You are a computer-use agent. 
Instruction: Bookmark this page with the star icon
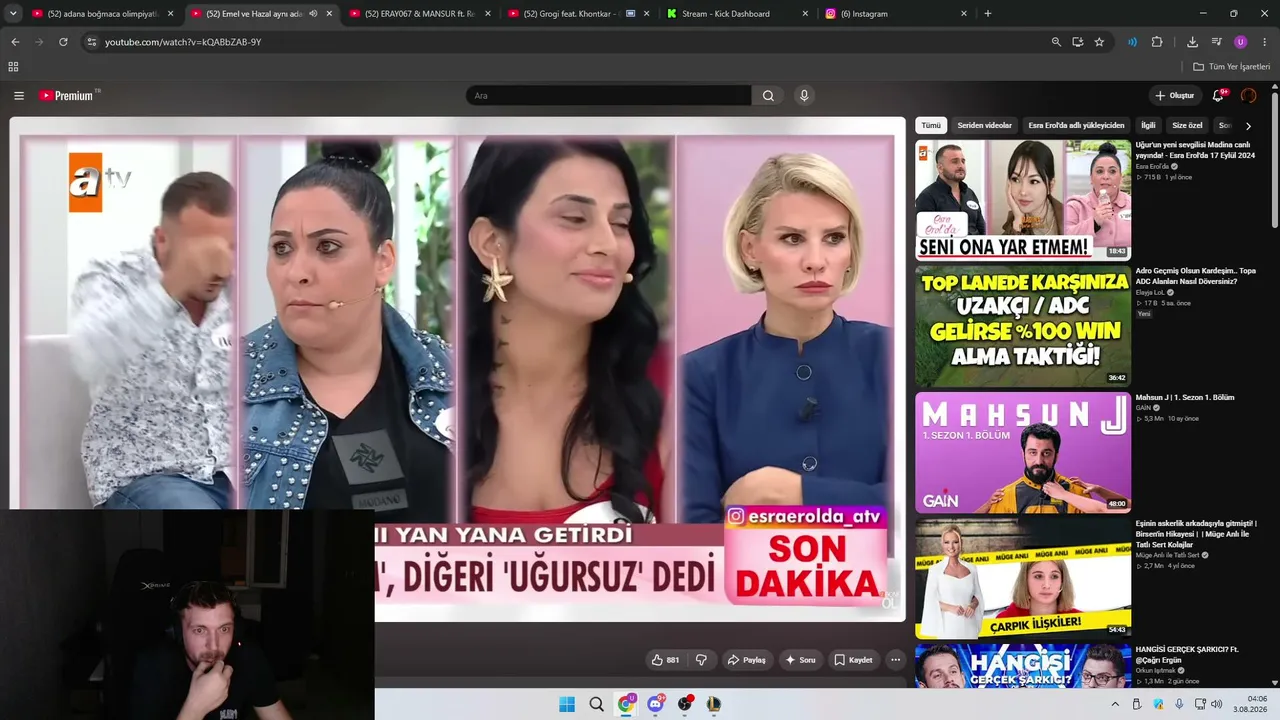[x=1099, y=42]
